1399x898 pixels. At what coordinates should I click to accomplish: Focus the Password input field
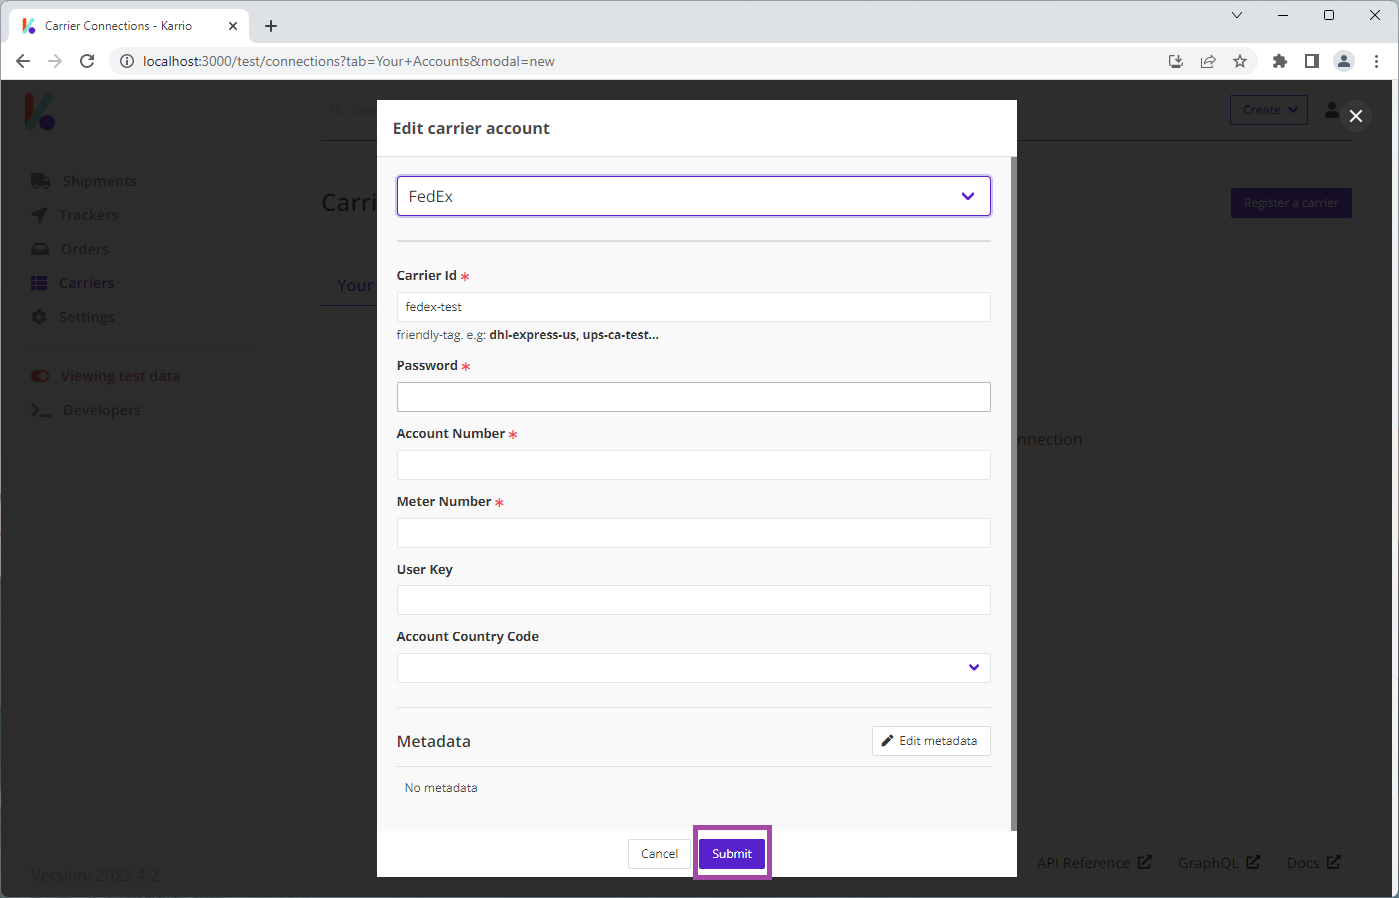click(x=694, y=397)
